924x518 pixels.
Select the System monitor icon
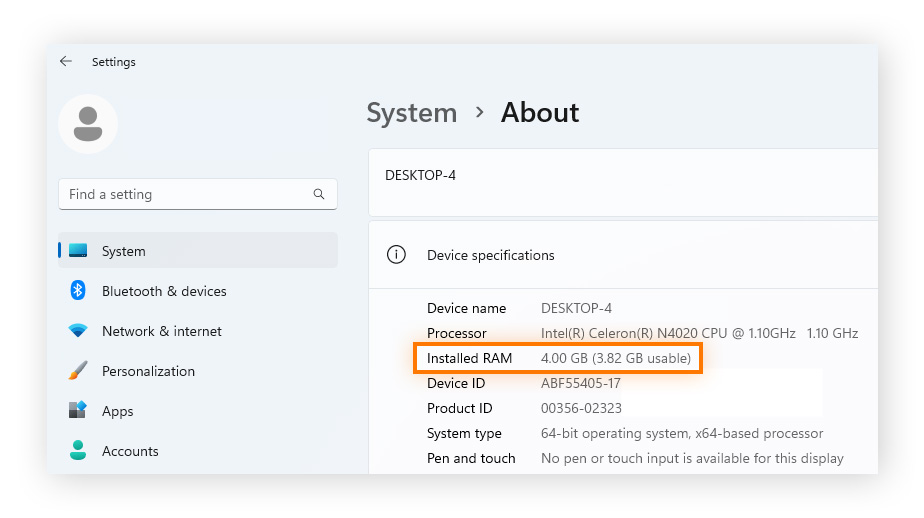tap(78, 250)
